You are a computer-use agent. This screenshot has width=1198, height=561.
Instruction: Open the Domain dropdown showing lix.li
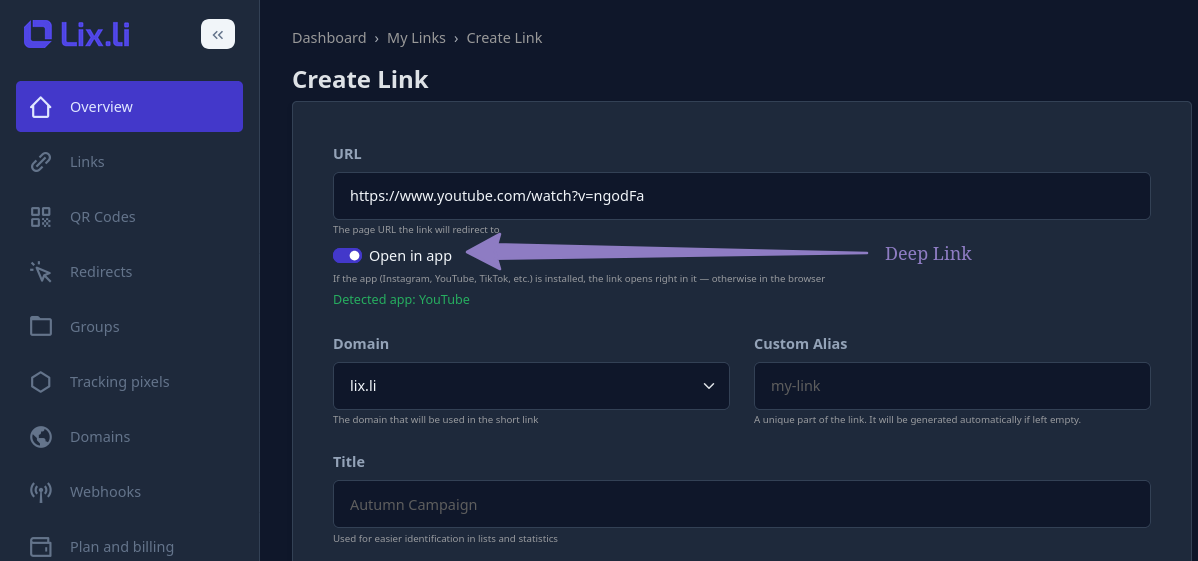point(531,386)
